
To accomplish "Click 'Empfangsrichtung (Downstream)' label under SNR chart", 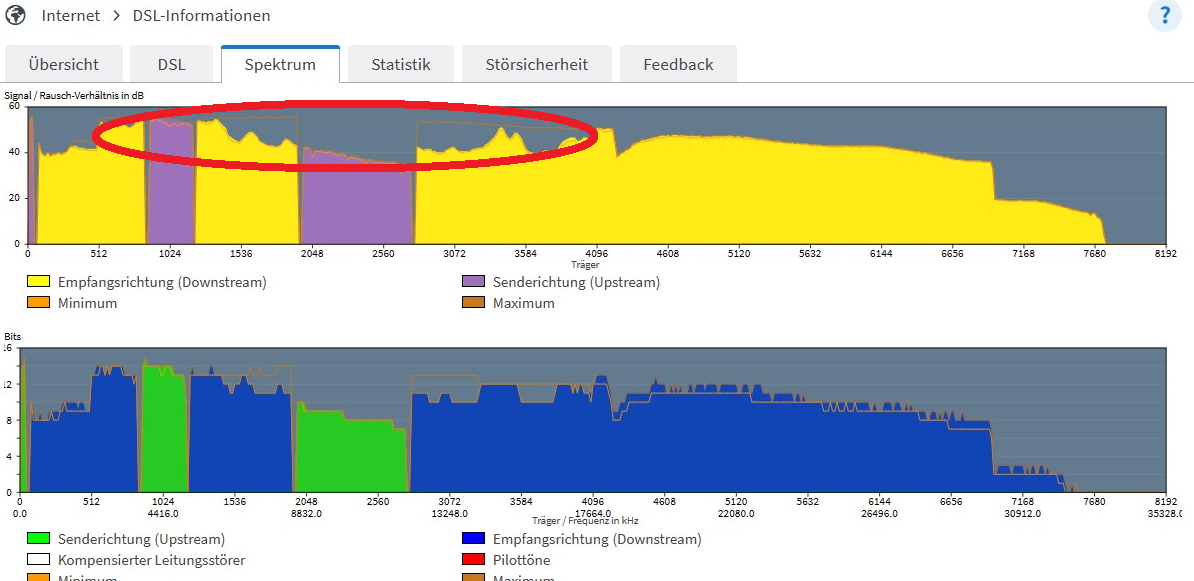I will (x=162, y=283).
